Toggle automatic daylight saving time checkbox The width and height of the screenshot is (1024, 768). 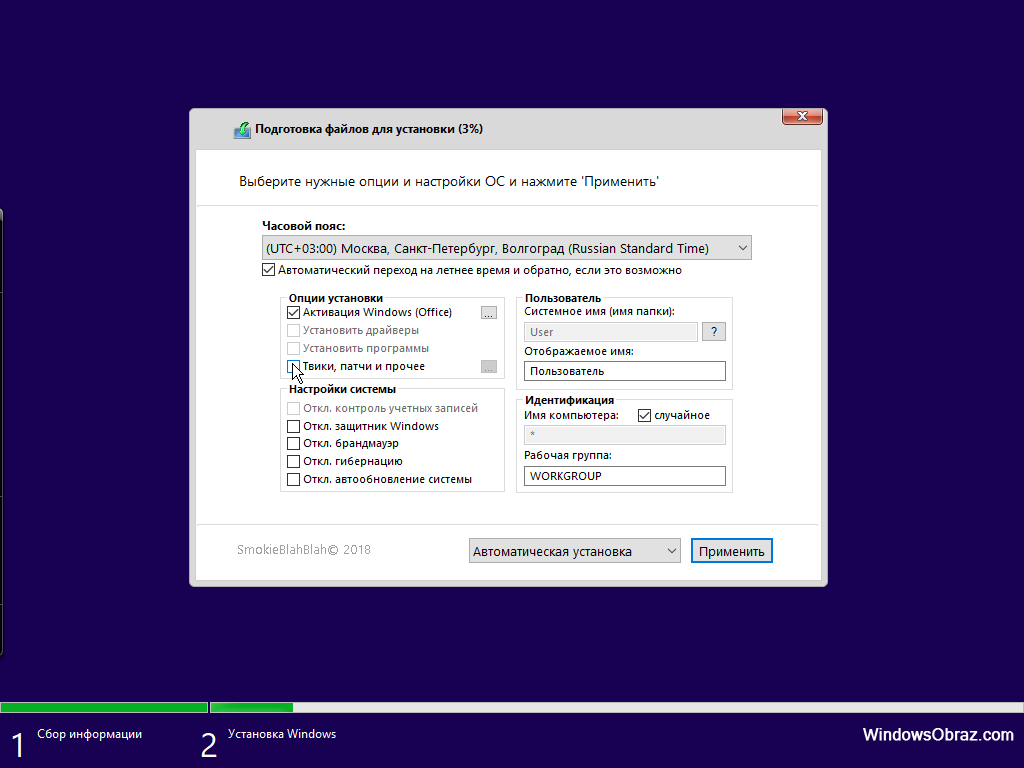click(268, 270)
